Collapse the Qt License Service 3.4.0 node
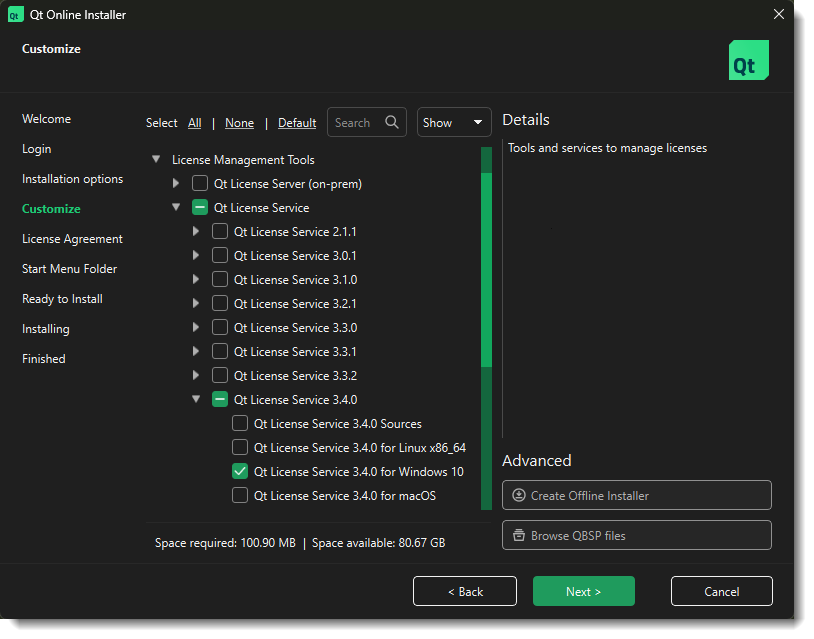This screenshot has height=639, width=814. (196, 399)
